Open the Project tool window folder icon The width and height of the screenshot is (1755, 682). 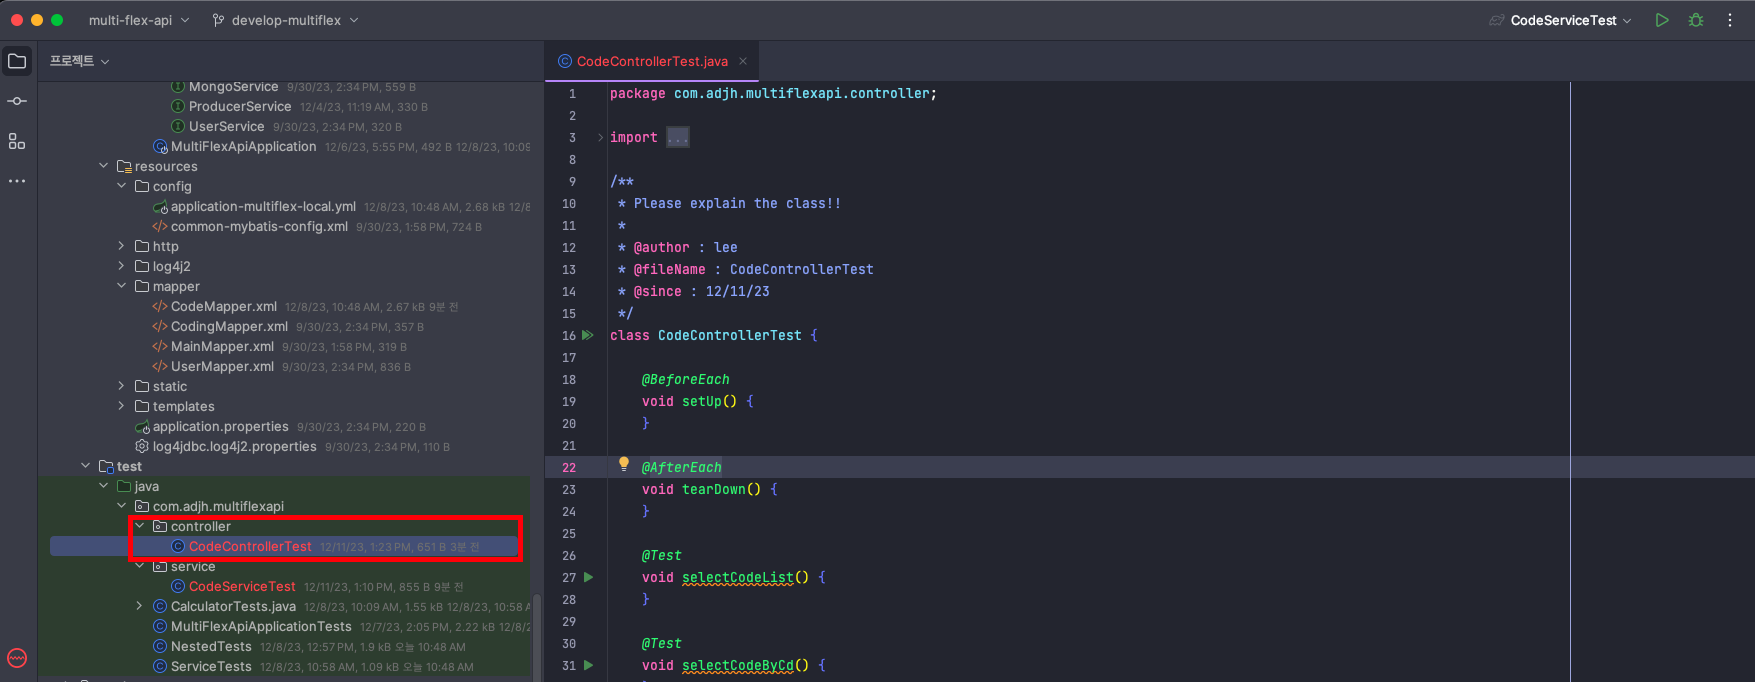click(x=17, y=61)
